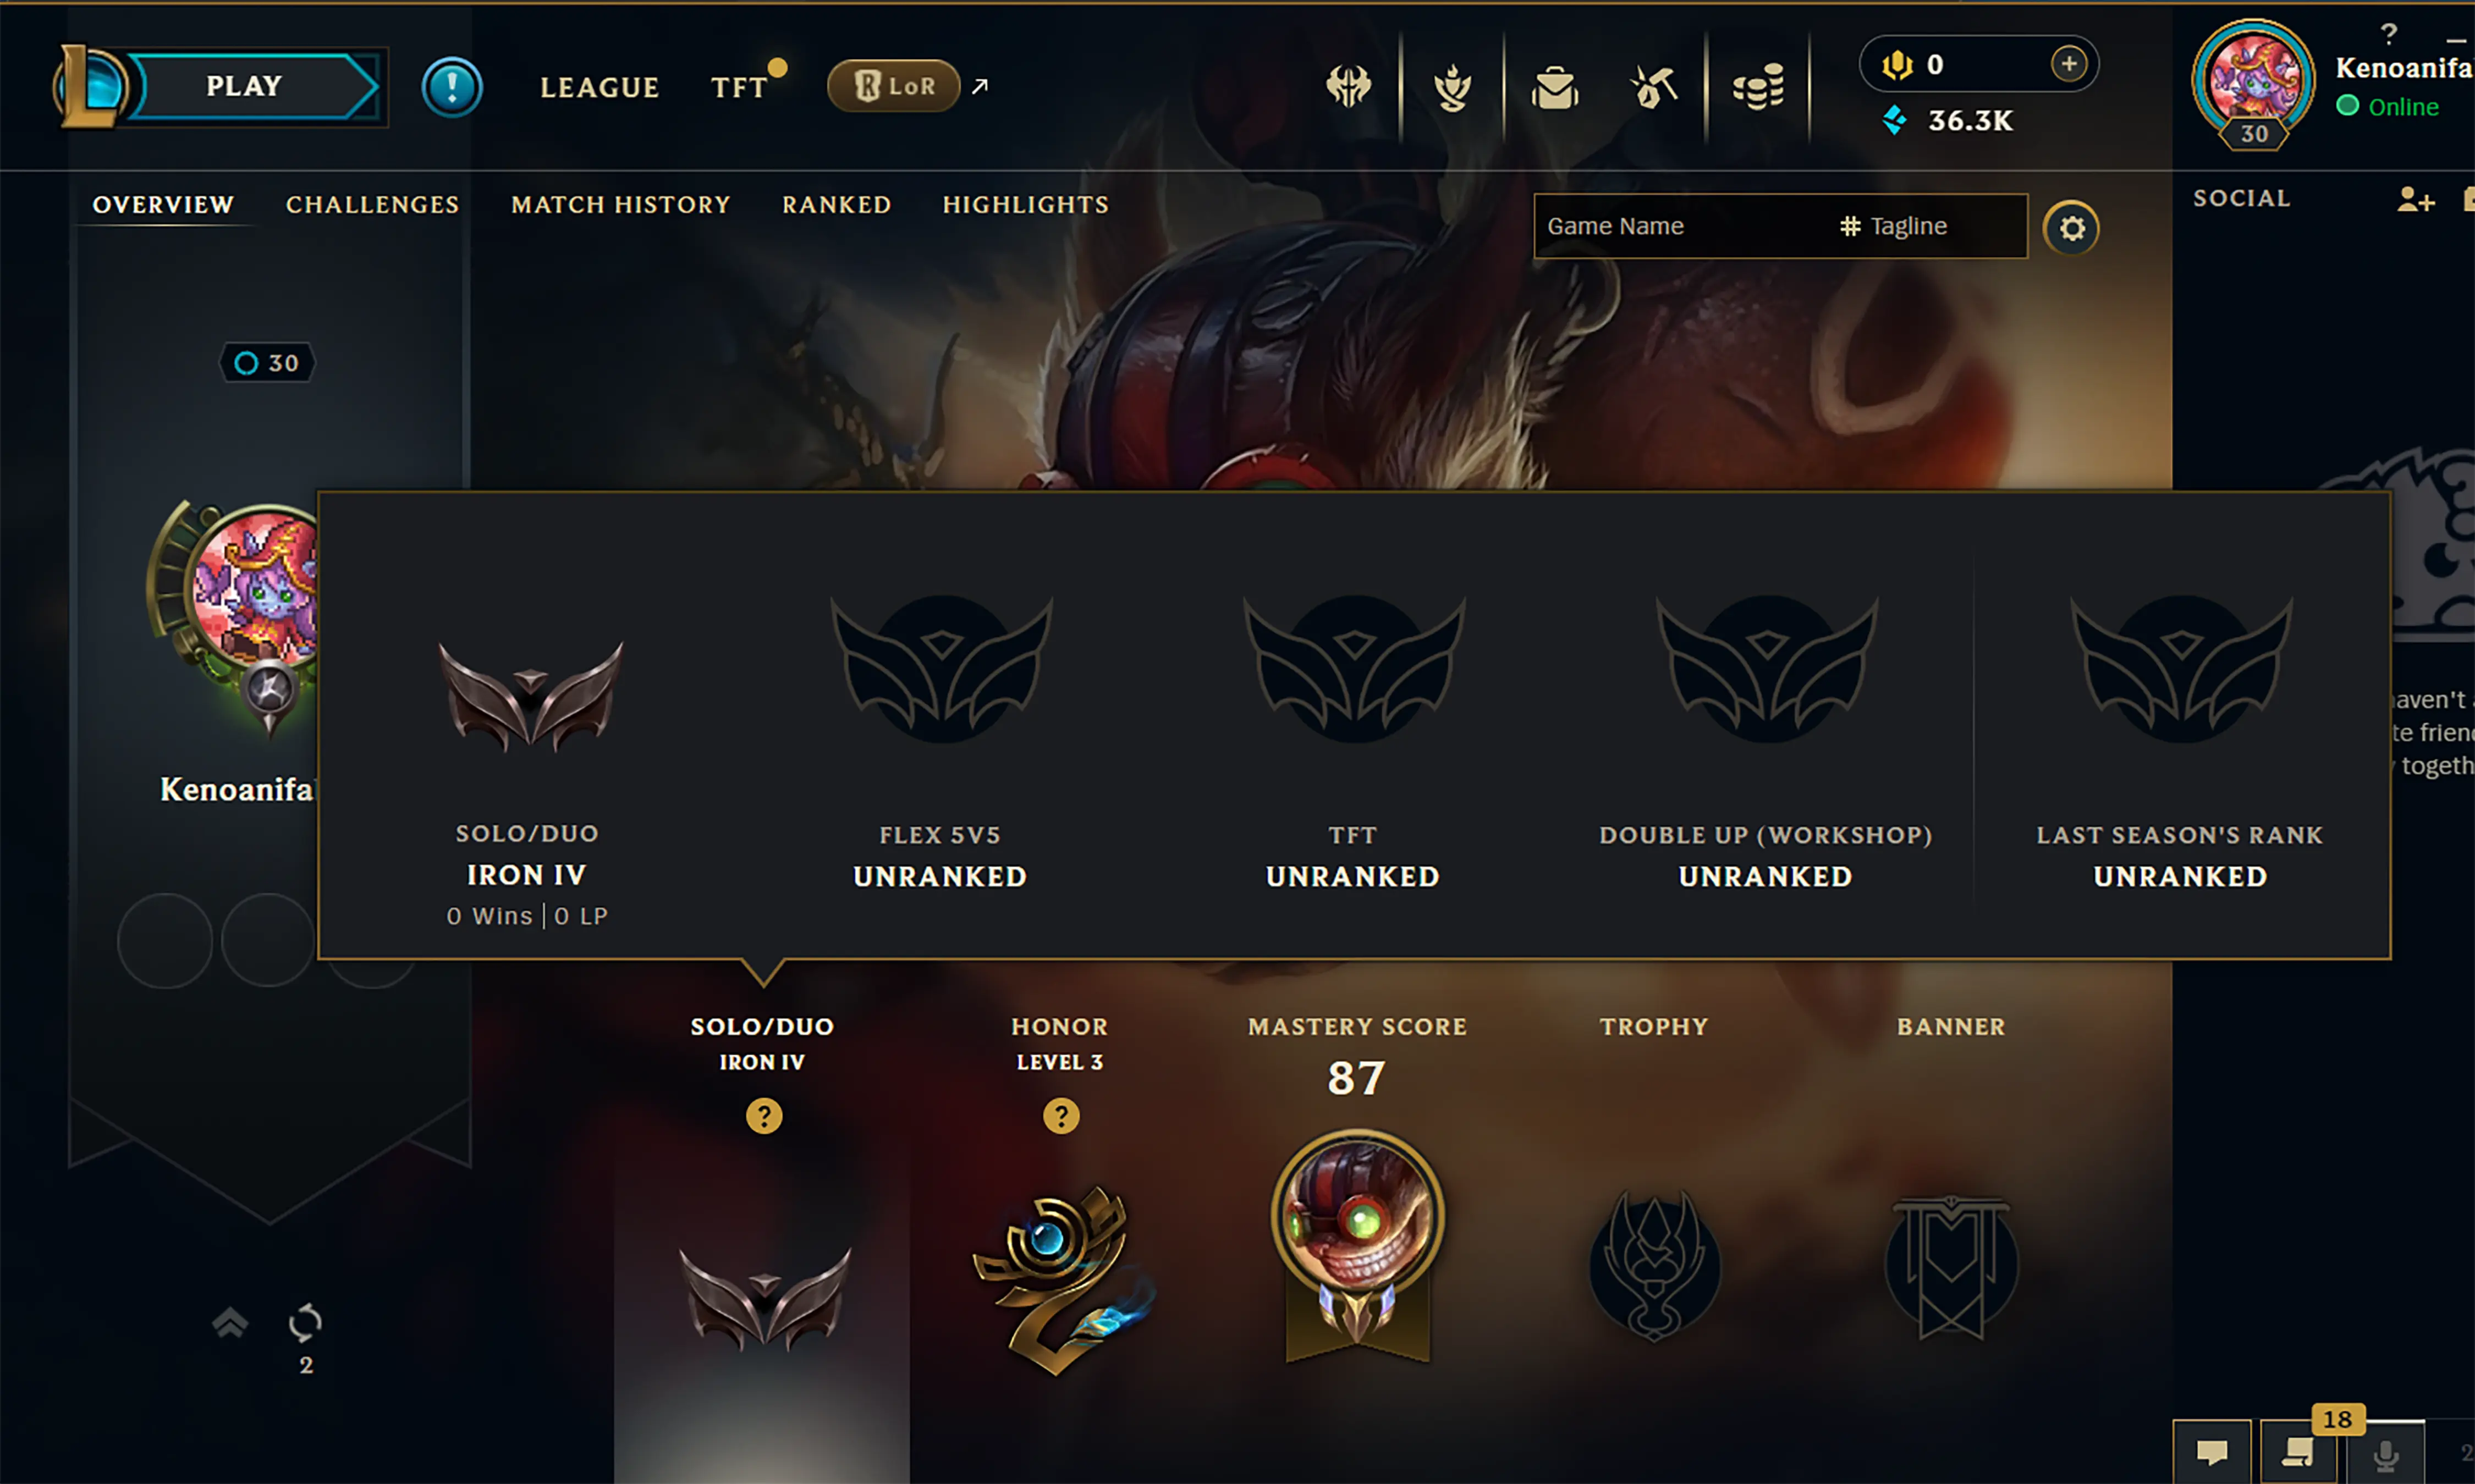Open the crafting hammer icon
Image resolution: width=2475 pixels, height=1484 pixels.
1654,88
